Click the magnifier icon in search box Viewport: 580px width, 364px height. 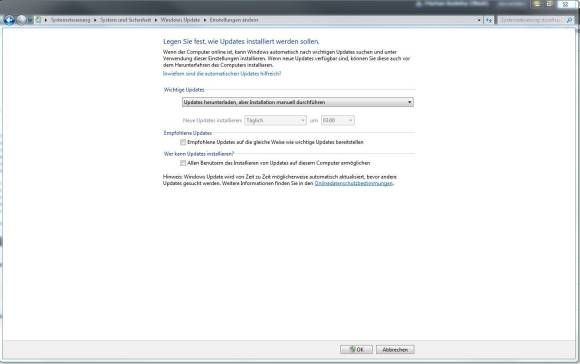(x=569, y=20)
